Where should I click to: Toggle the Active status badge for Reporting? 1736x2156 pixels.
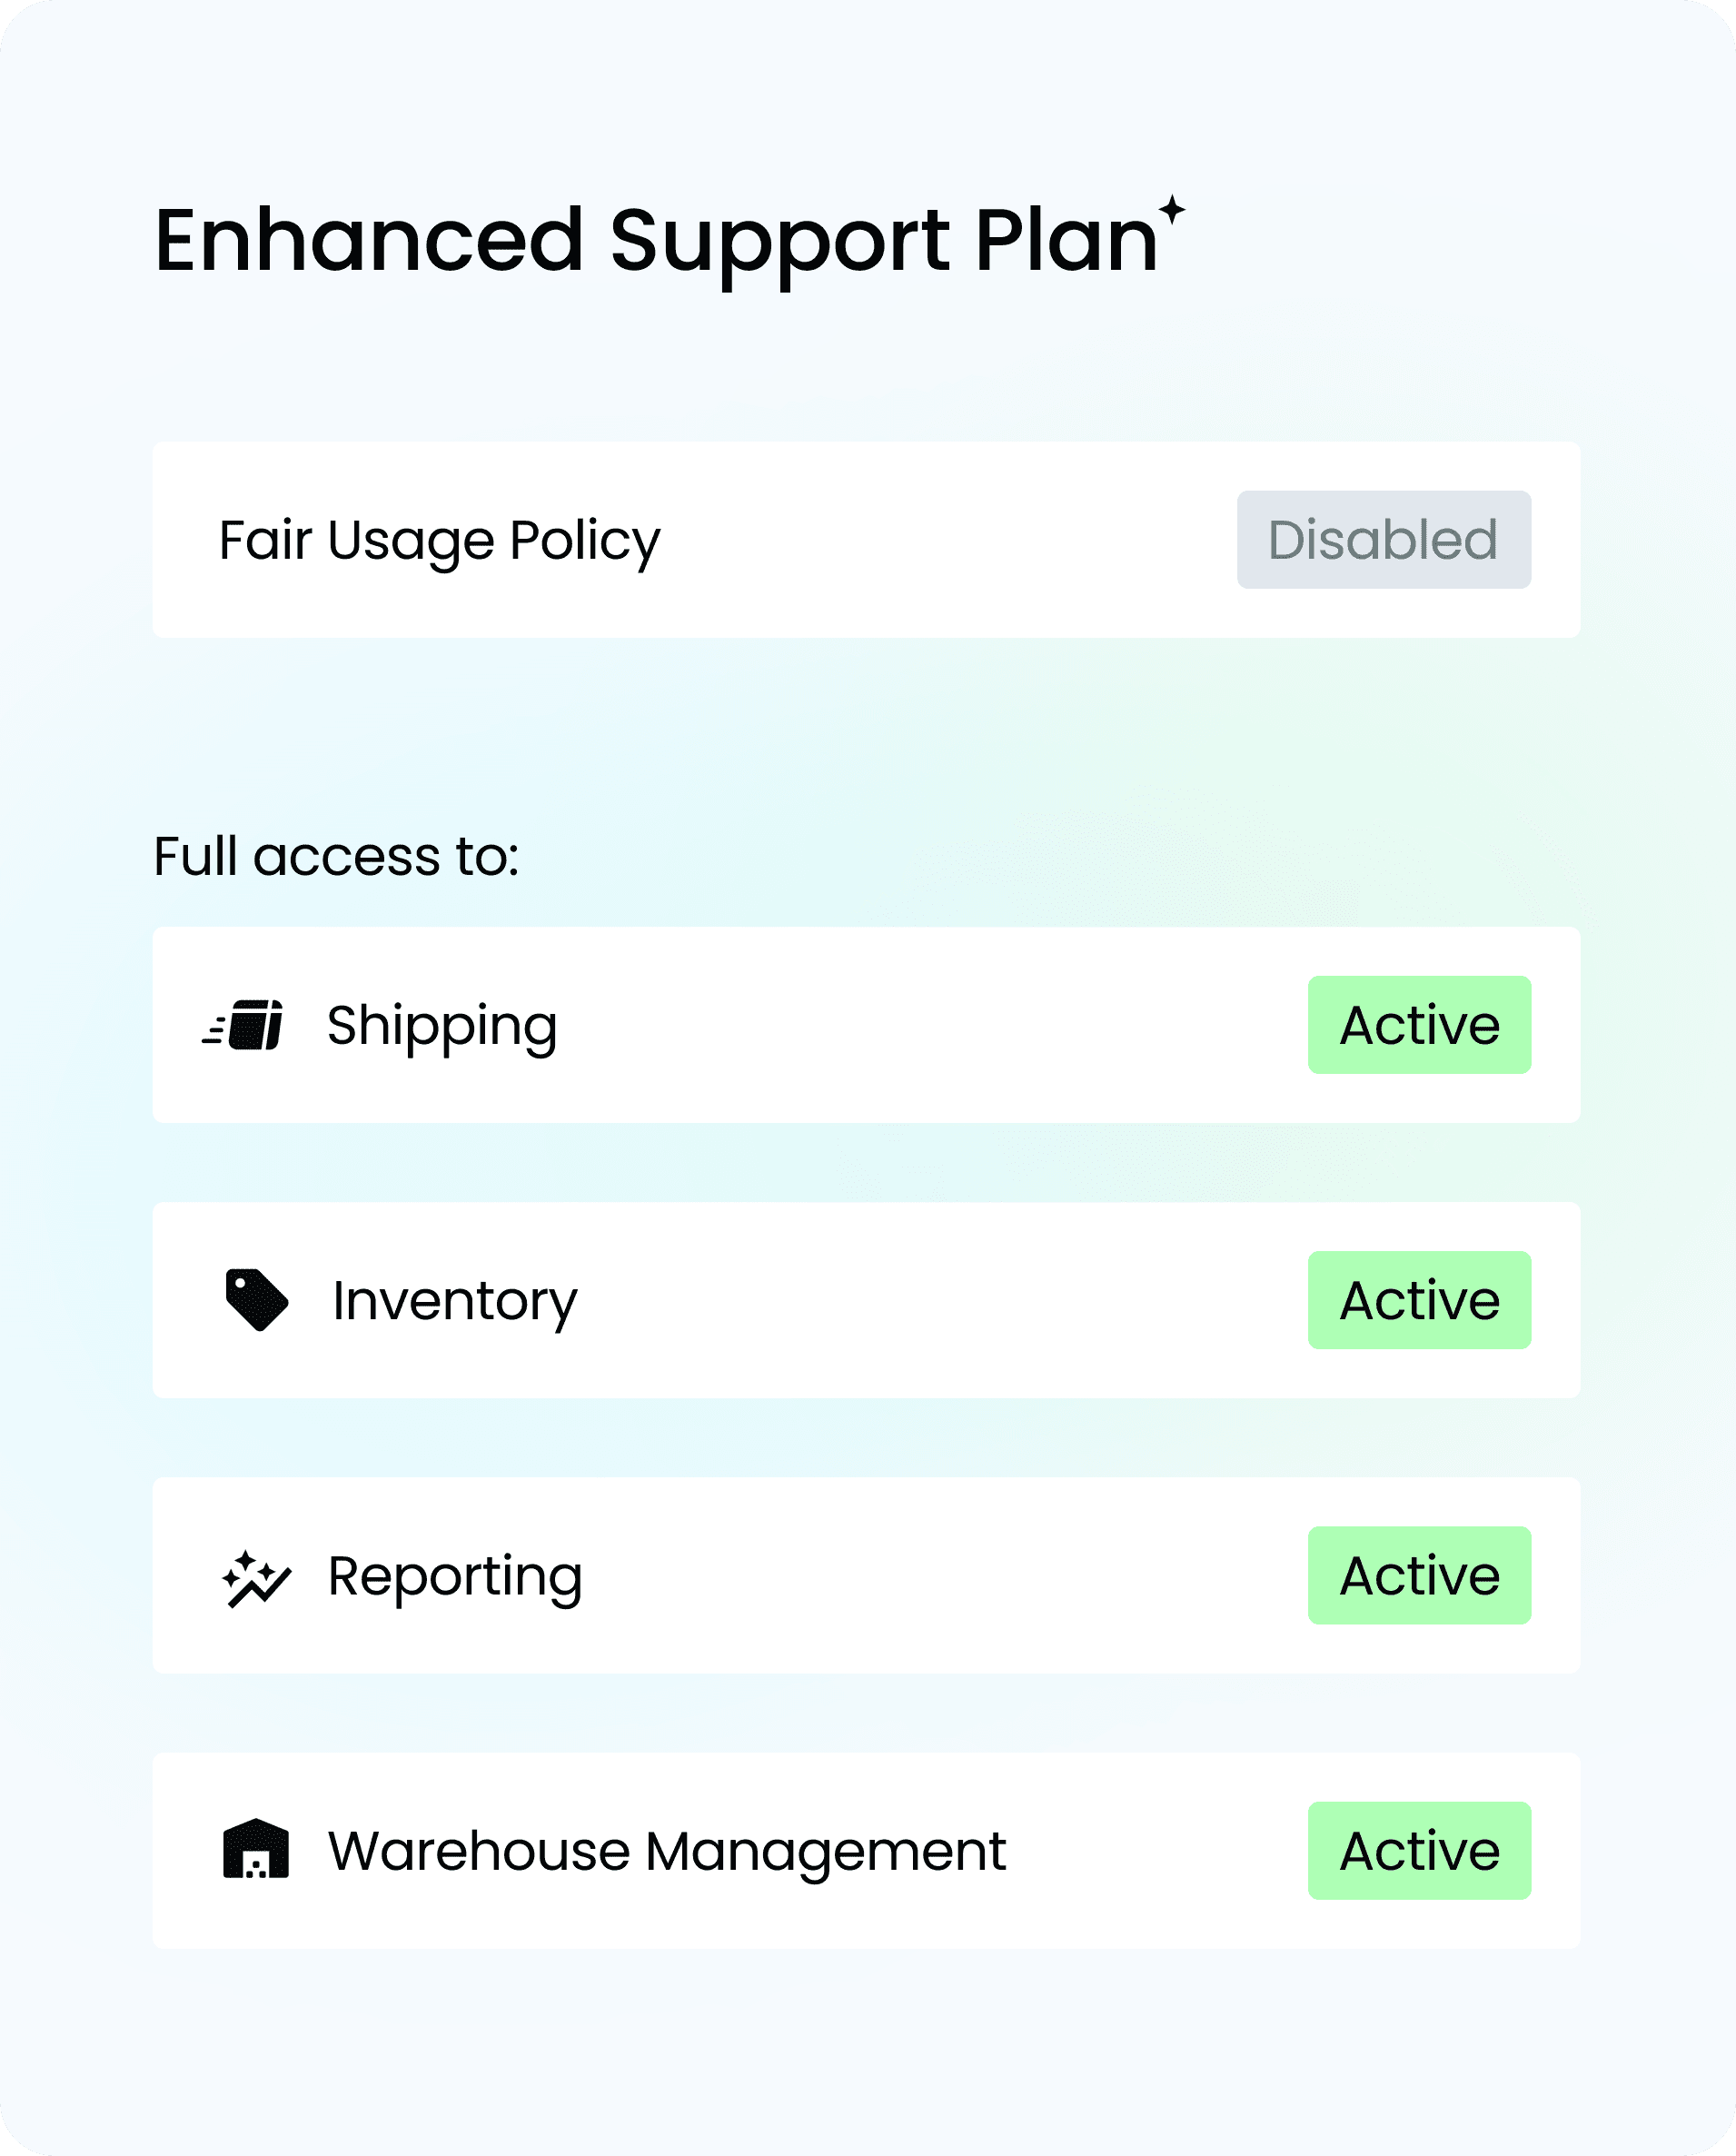pos(1419,1576)
